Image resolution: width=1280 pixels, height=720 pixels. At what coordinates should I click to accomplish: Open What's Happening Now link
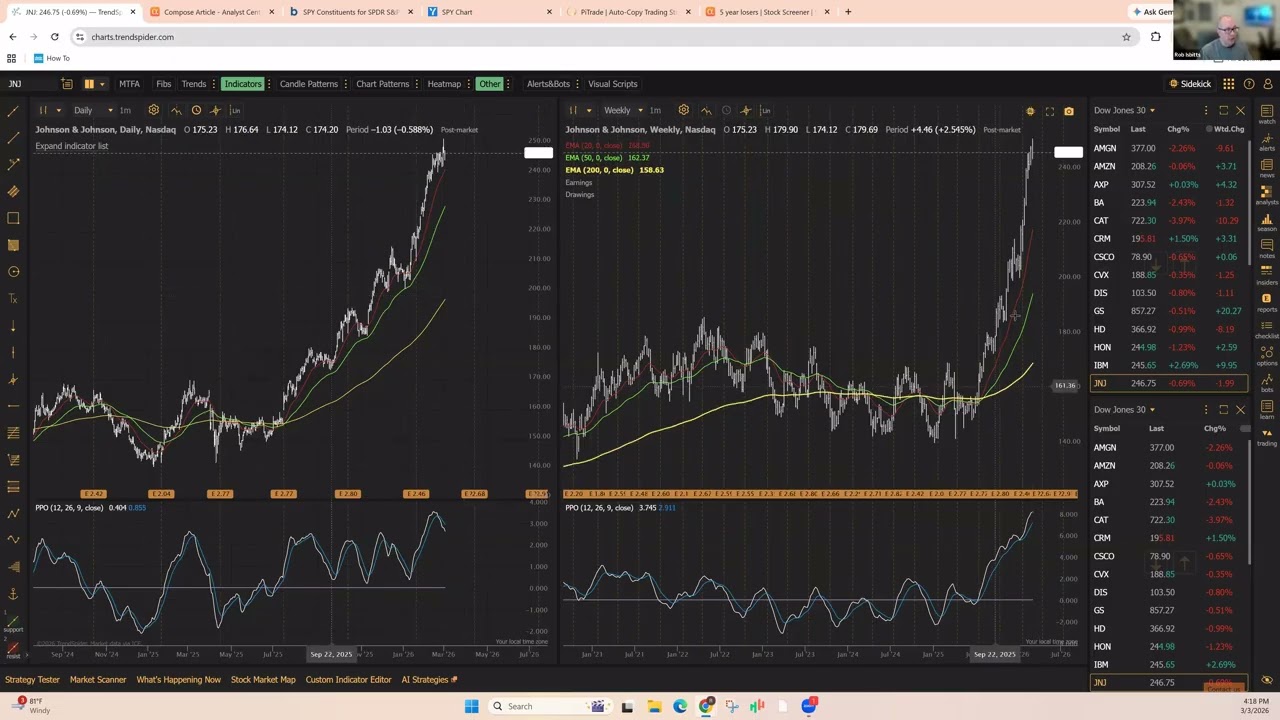178,680
